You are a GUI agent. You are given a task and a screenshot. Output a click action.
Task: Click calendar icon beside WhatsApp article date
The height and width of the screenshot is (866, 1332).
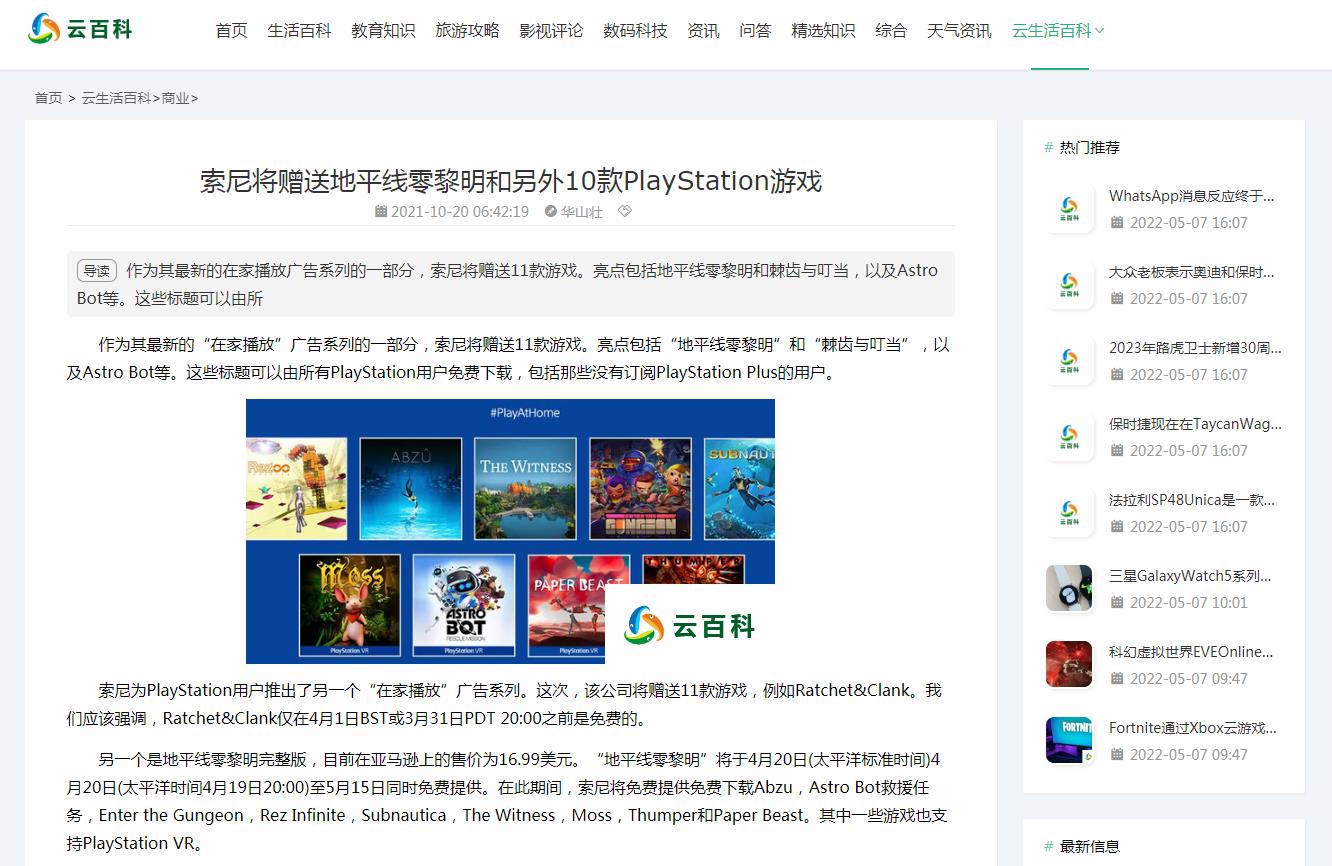click(x=1117, y=222)
